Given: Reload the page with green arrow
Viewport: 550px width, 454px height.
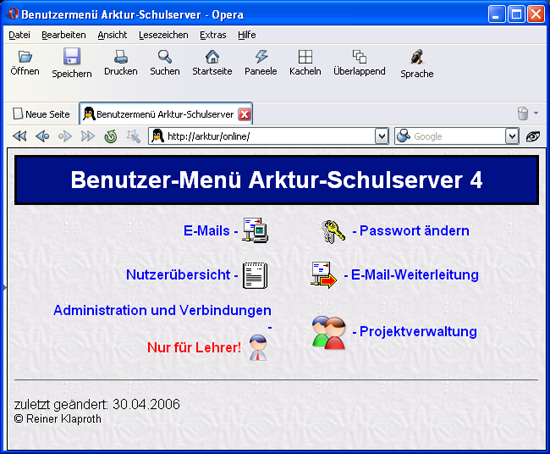Looking at the screenshot, I should [x=110, y=136].
